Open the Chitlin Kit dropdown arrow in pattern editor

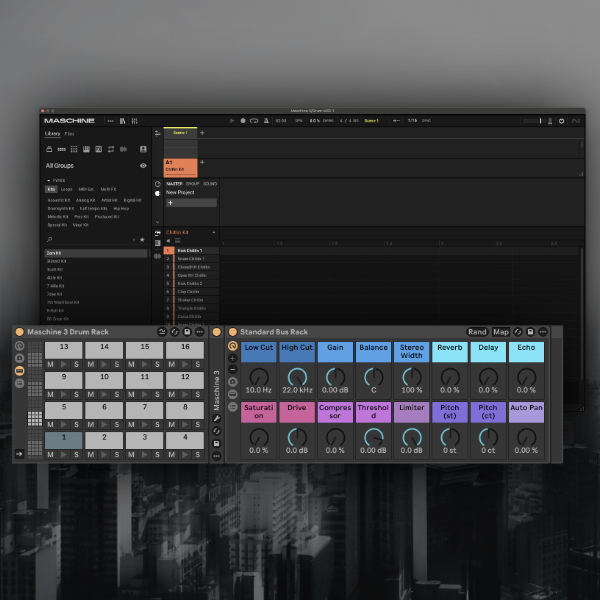click(x=214, y=232)
